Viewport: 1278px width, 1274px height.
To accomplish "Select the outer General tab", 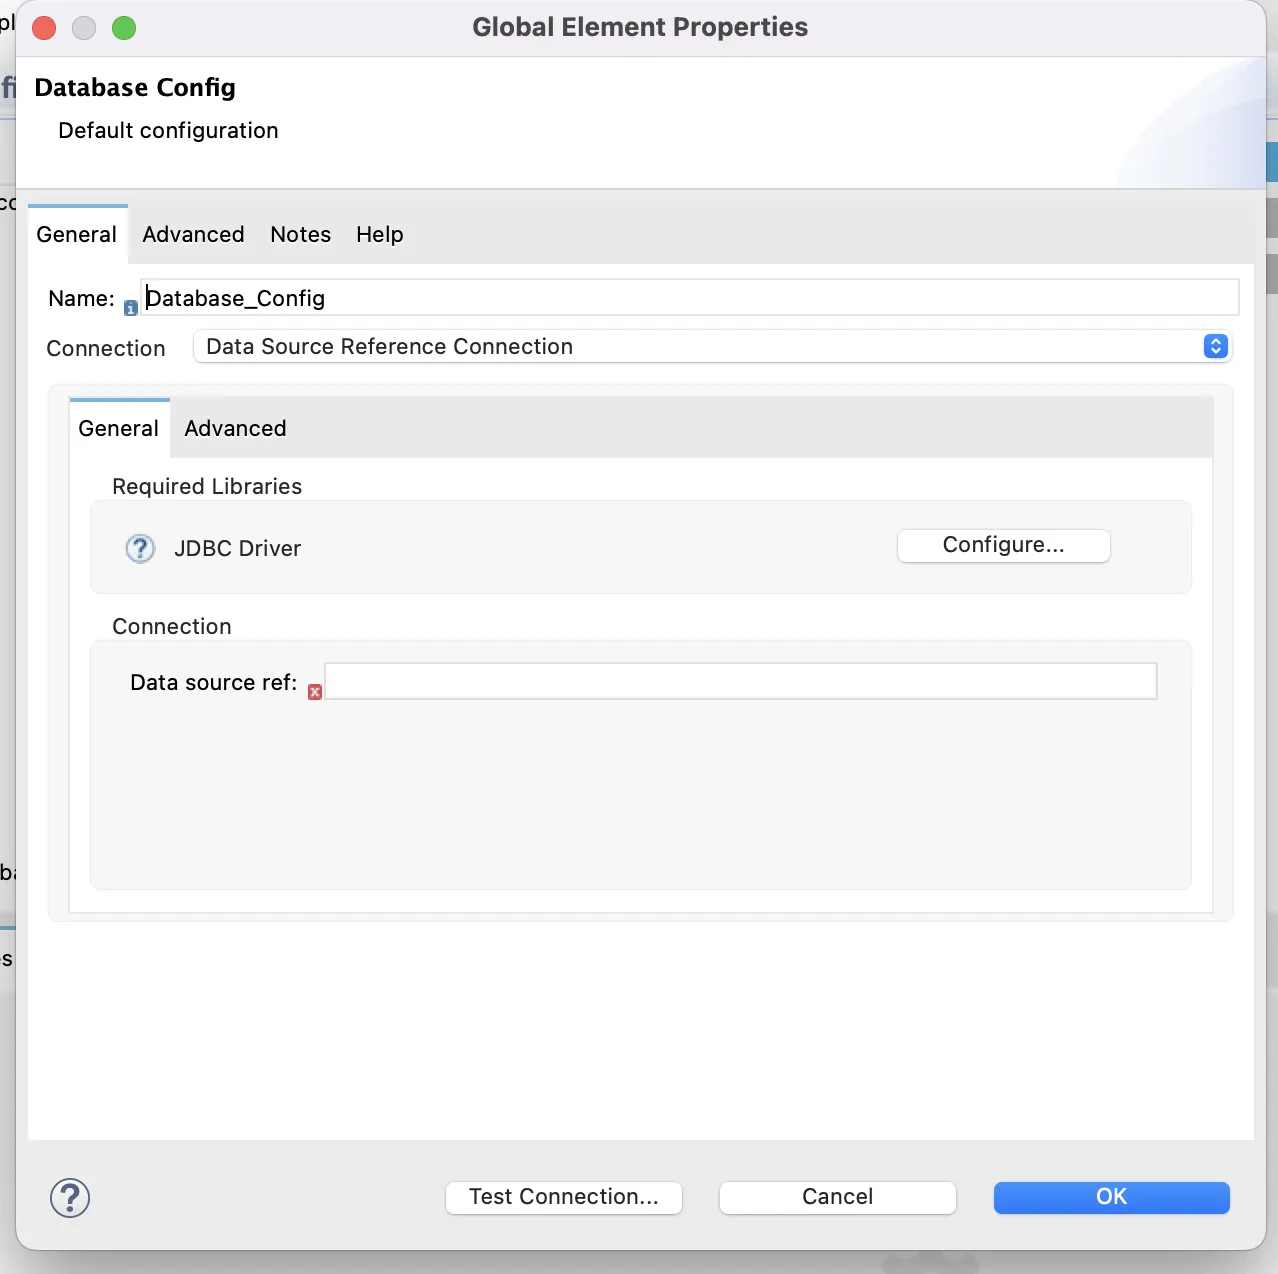I will pyautogui.click(x=77, y=234).
